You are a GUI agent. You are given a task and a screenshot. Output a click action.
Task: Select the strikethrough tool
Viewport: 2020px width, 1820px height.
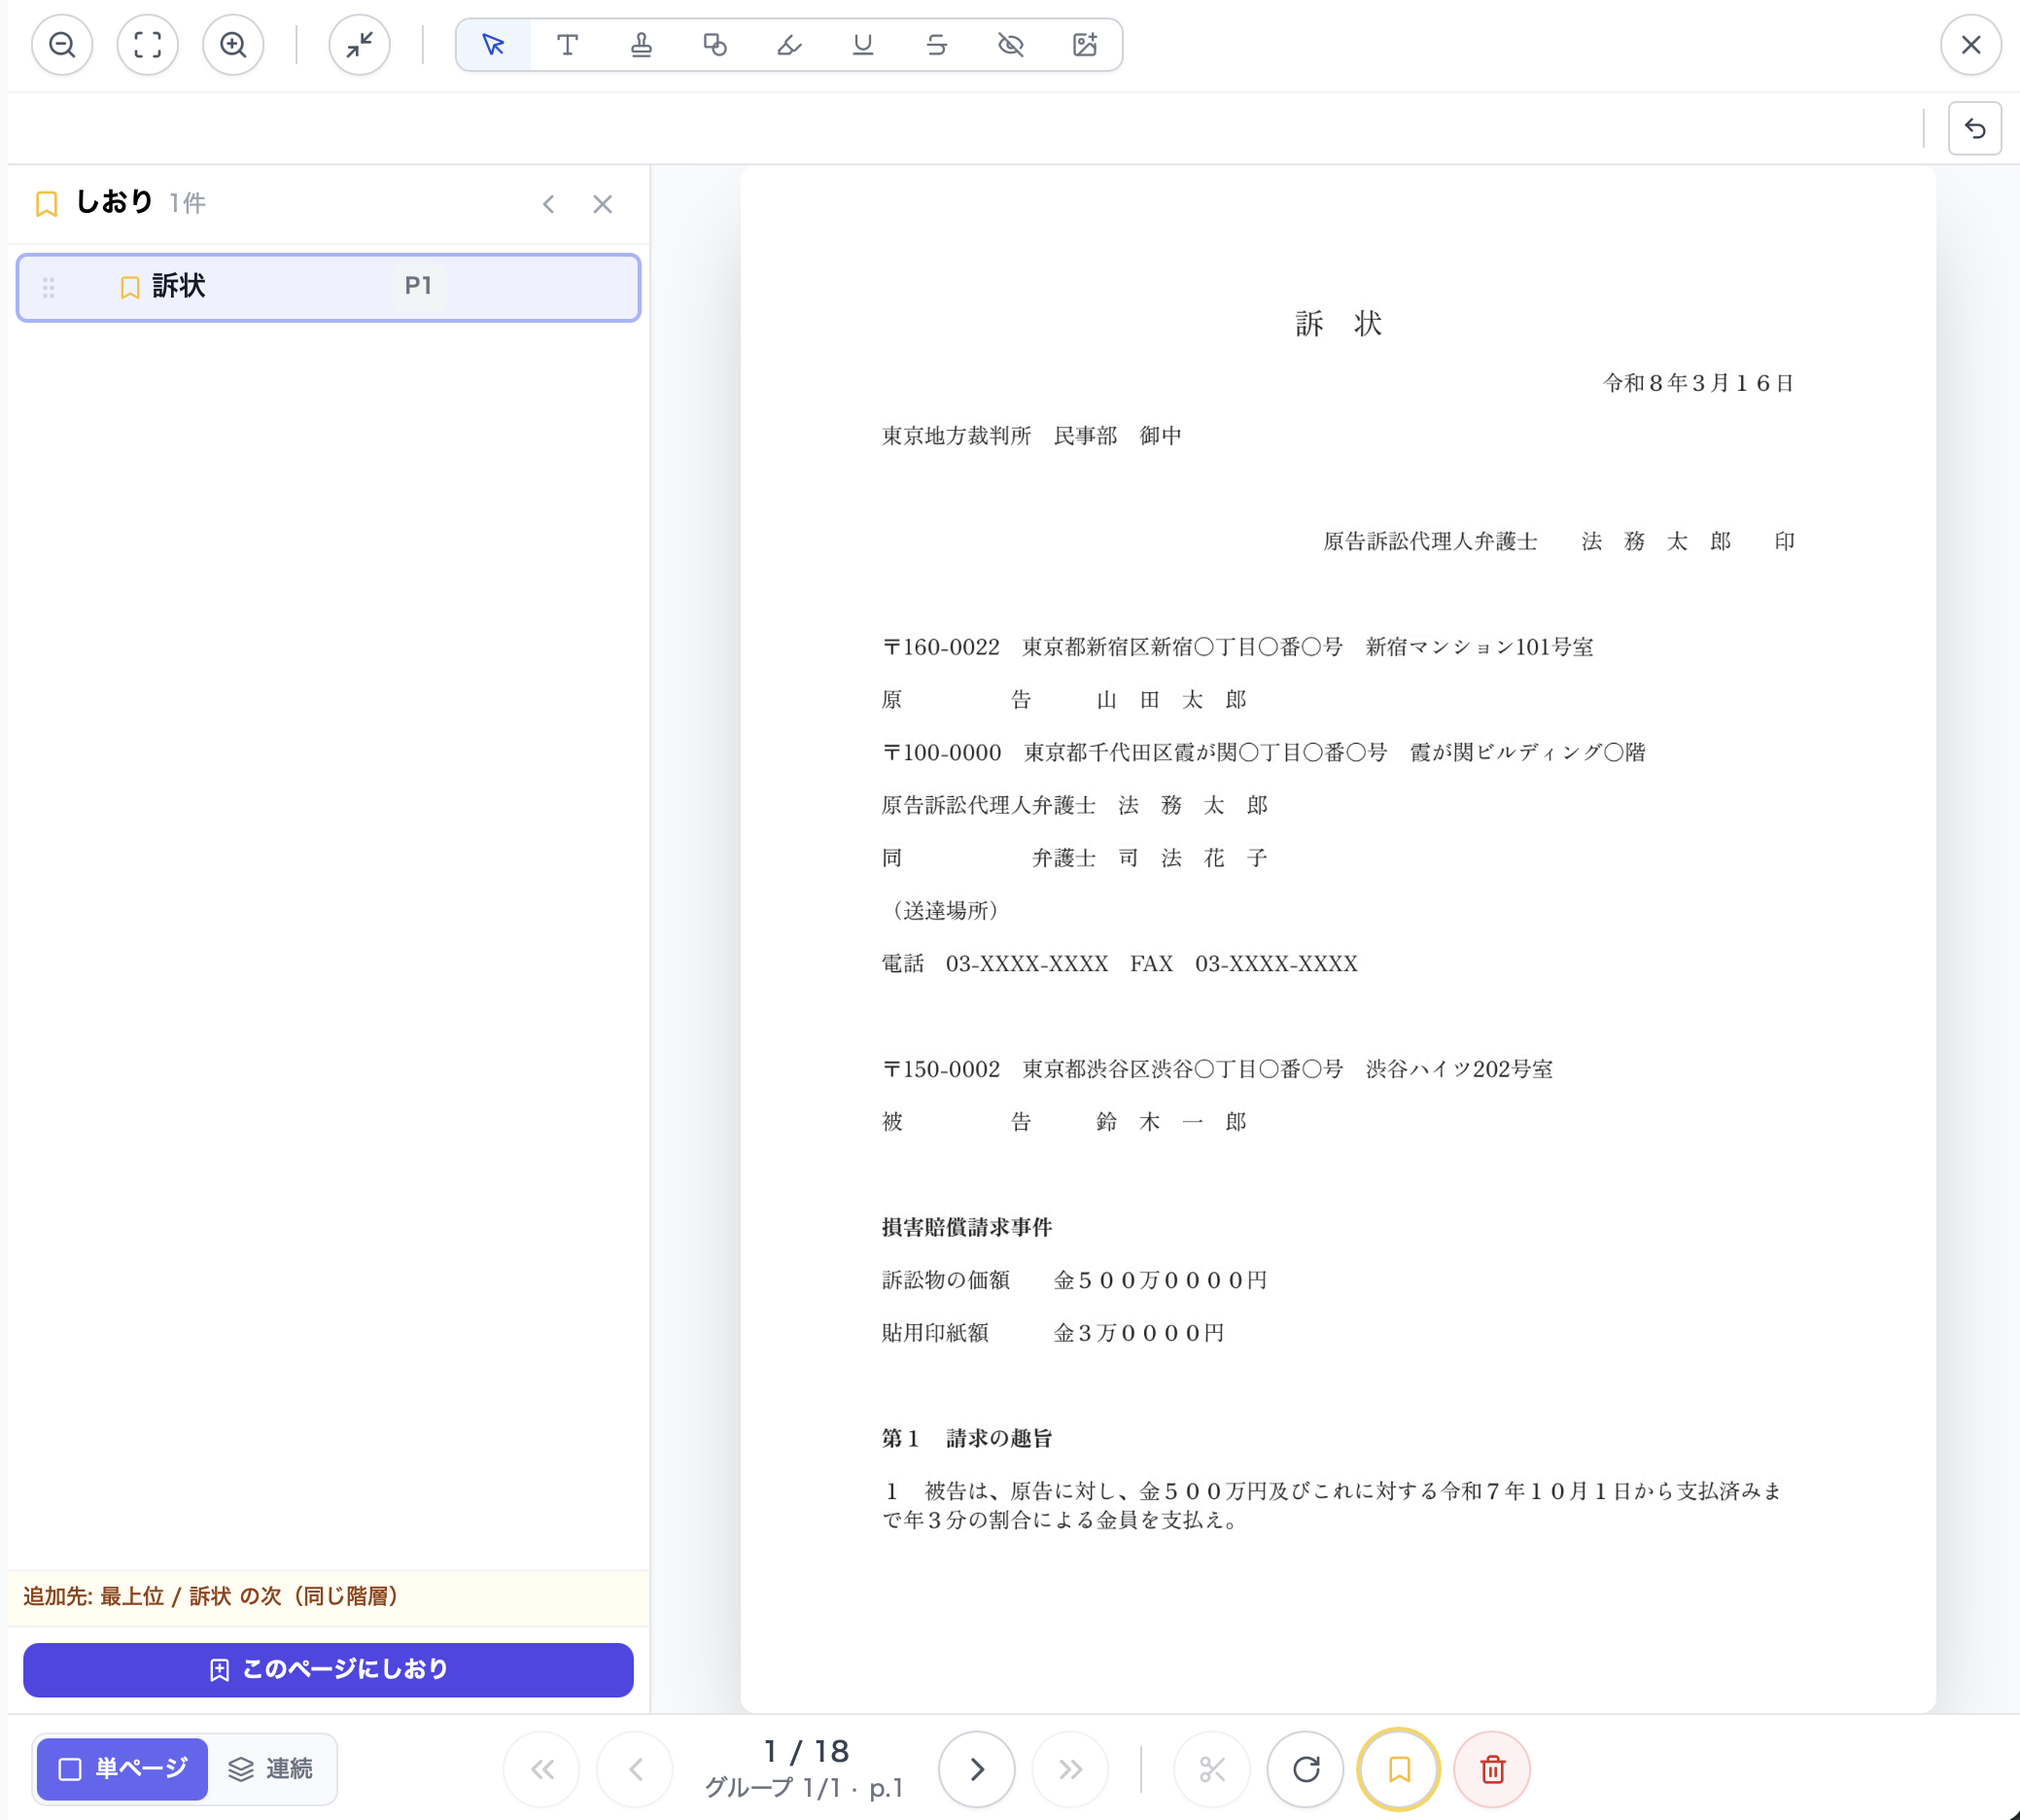point(937,45)
